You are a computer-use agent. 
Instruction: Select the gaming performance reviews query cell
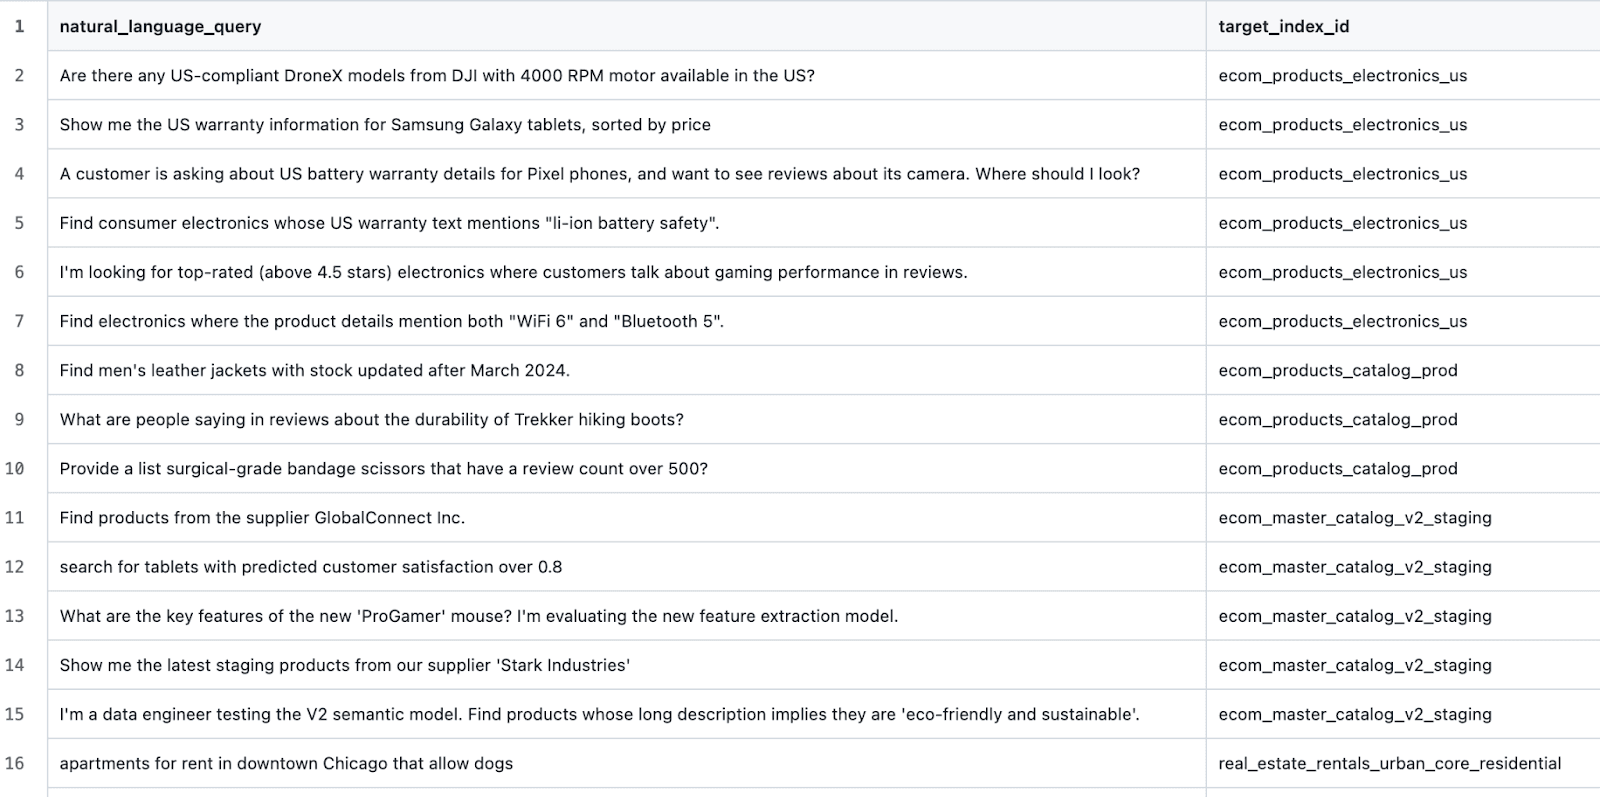pos(513,272)
